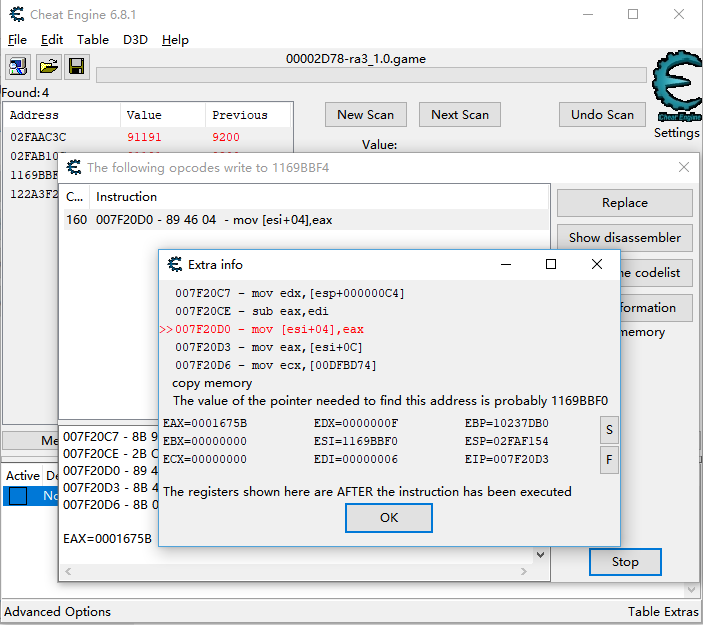Screen dimensions: 703x625
Task: Open the process selector icon
Action: 18,67
